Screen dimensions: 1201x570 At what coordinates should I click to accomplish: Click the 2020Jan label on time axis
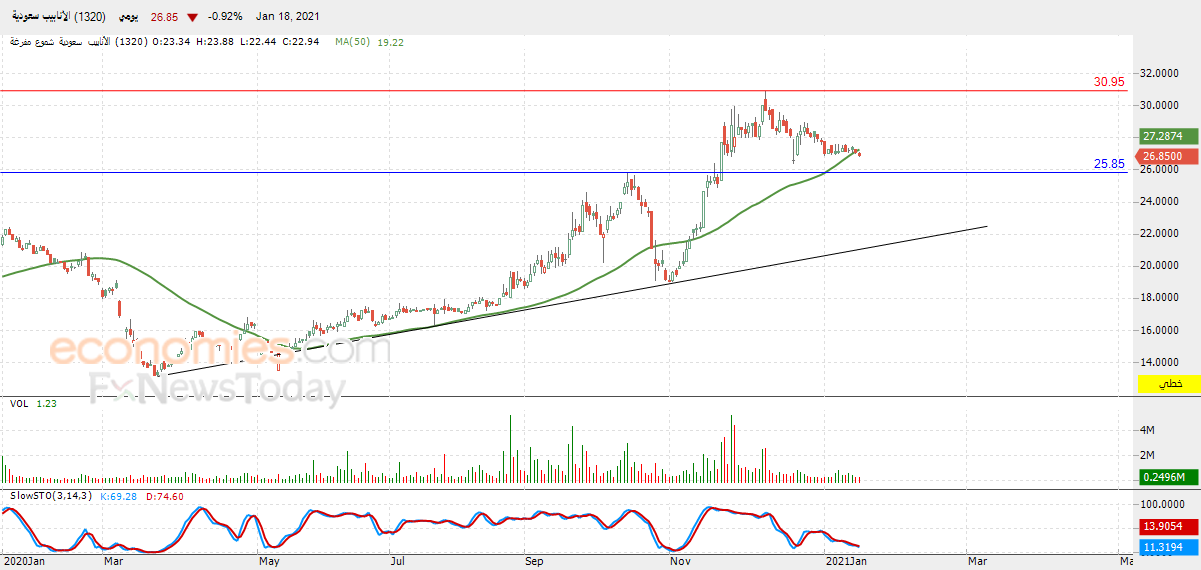tap(24, 562)
